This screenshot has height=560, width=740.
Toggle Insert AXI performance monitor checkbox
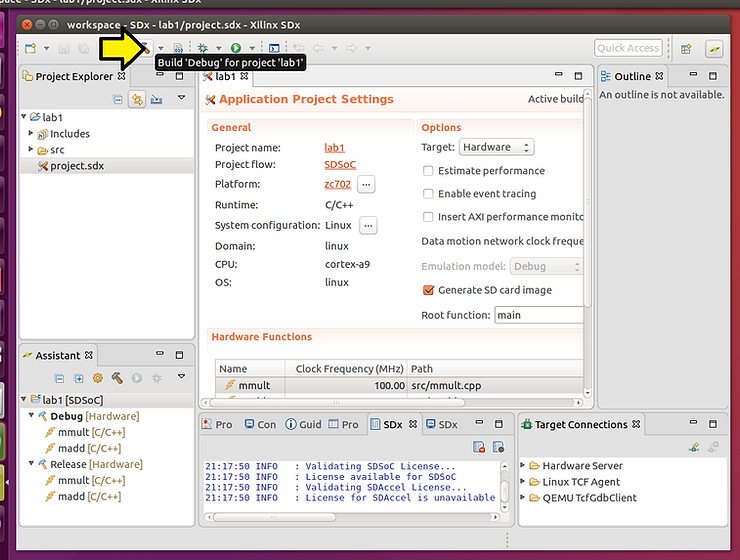coord(428,217)
